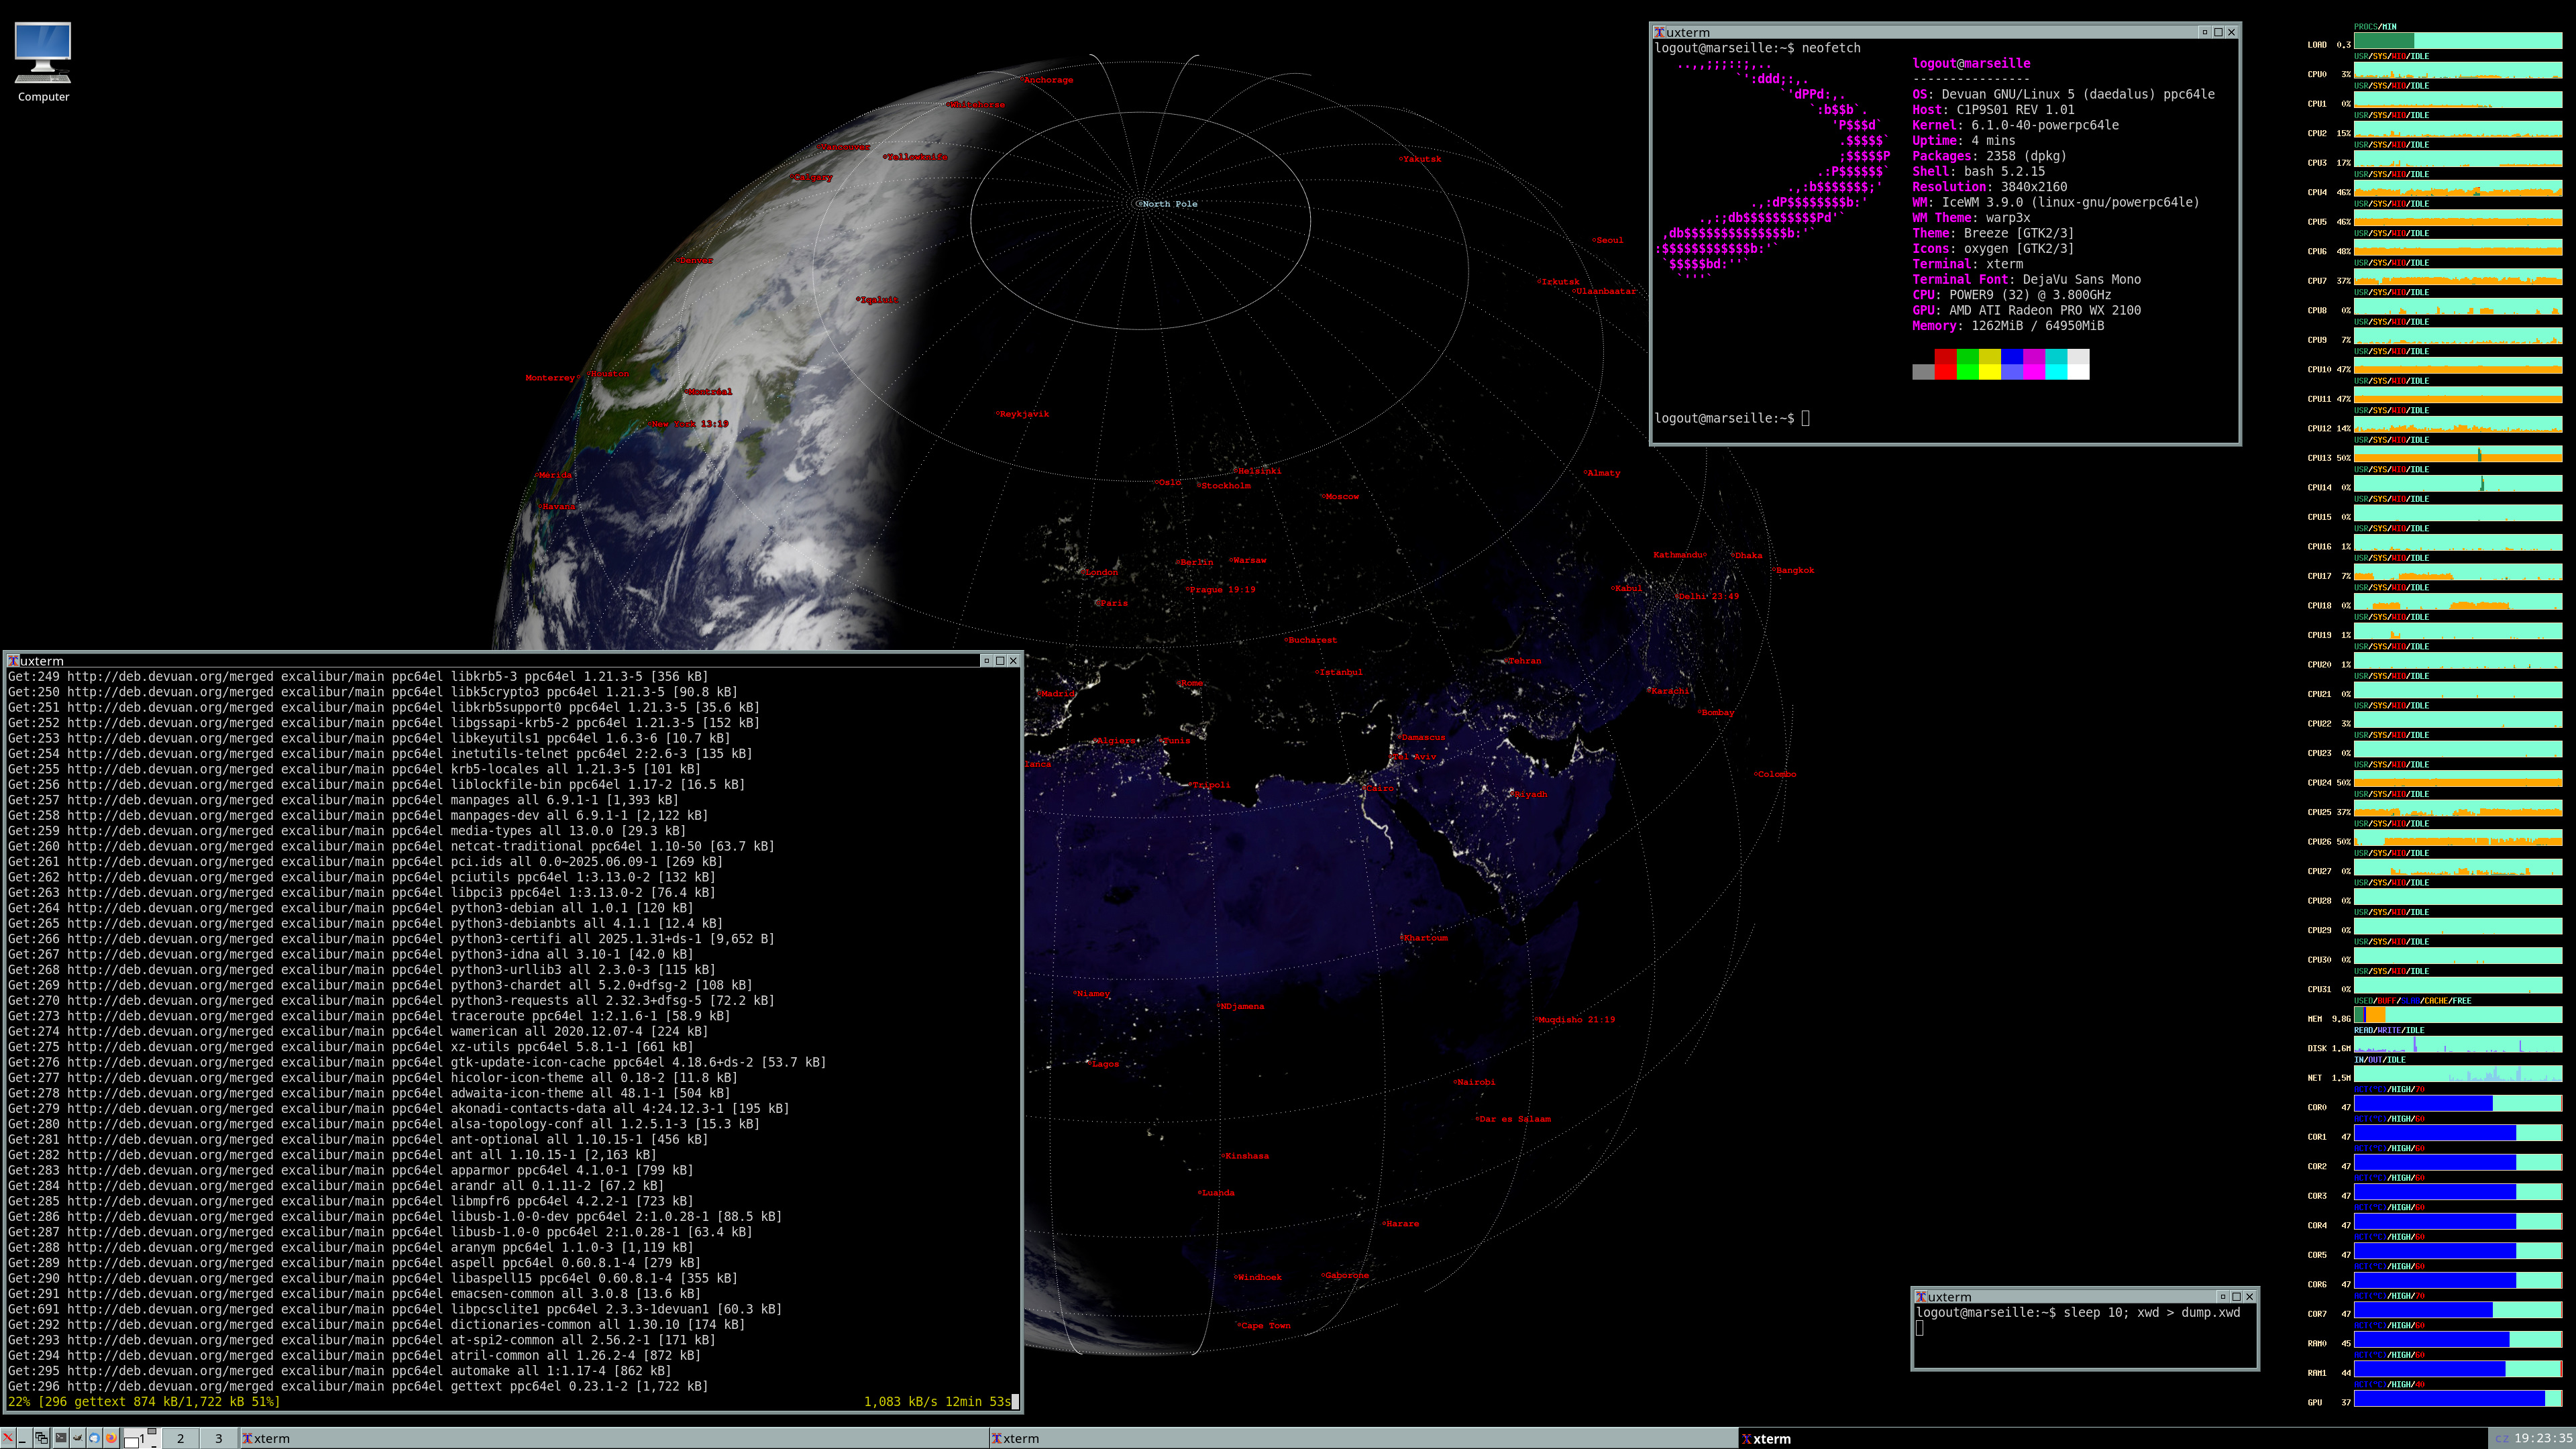Viewport: 2576px width, 1449px height.
Task: Launch Firefox from taskbar
Action: tap(111, 1438)
